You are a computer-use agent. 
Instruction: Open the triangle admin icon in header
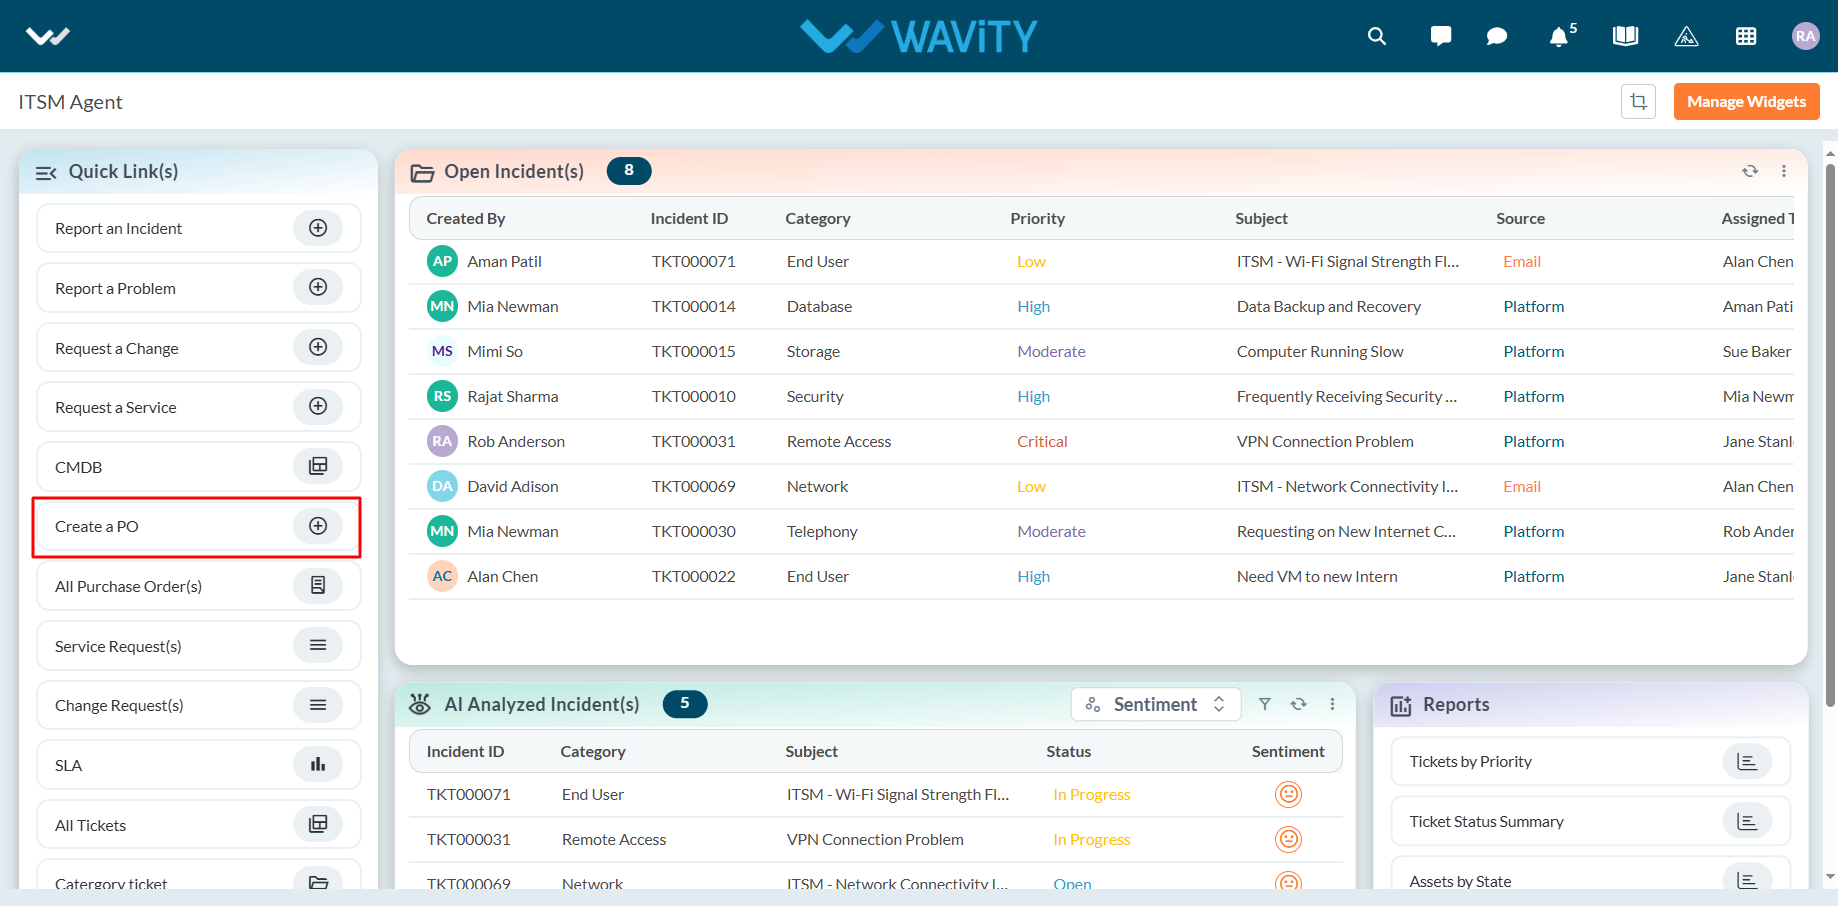[x=1686, y=36]
